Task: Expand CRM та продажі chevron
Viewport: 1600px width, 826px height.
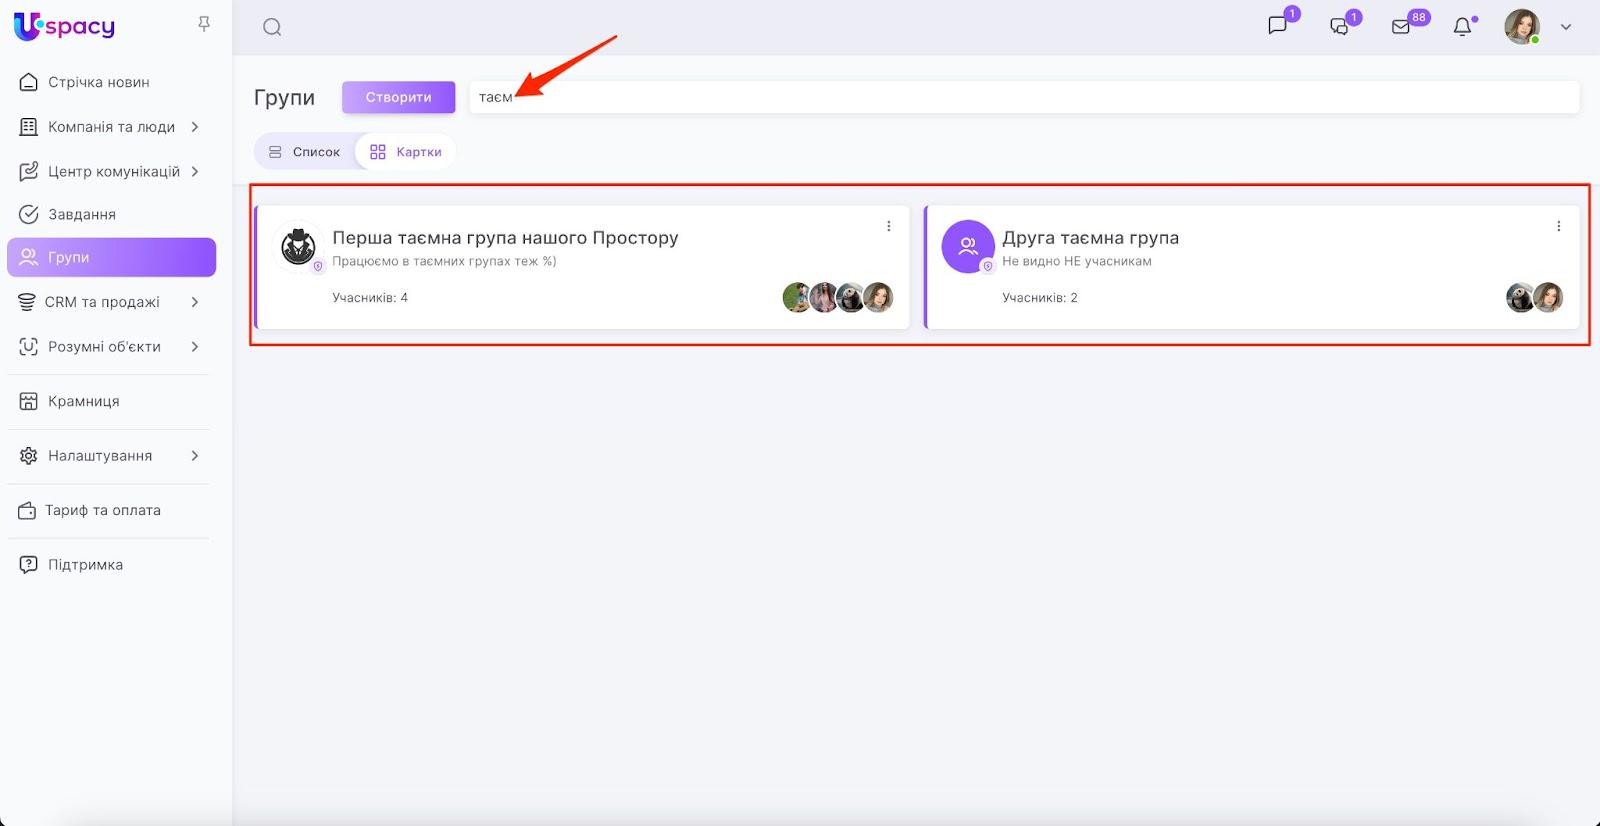Action: point(195,302)
